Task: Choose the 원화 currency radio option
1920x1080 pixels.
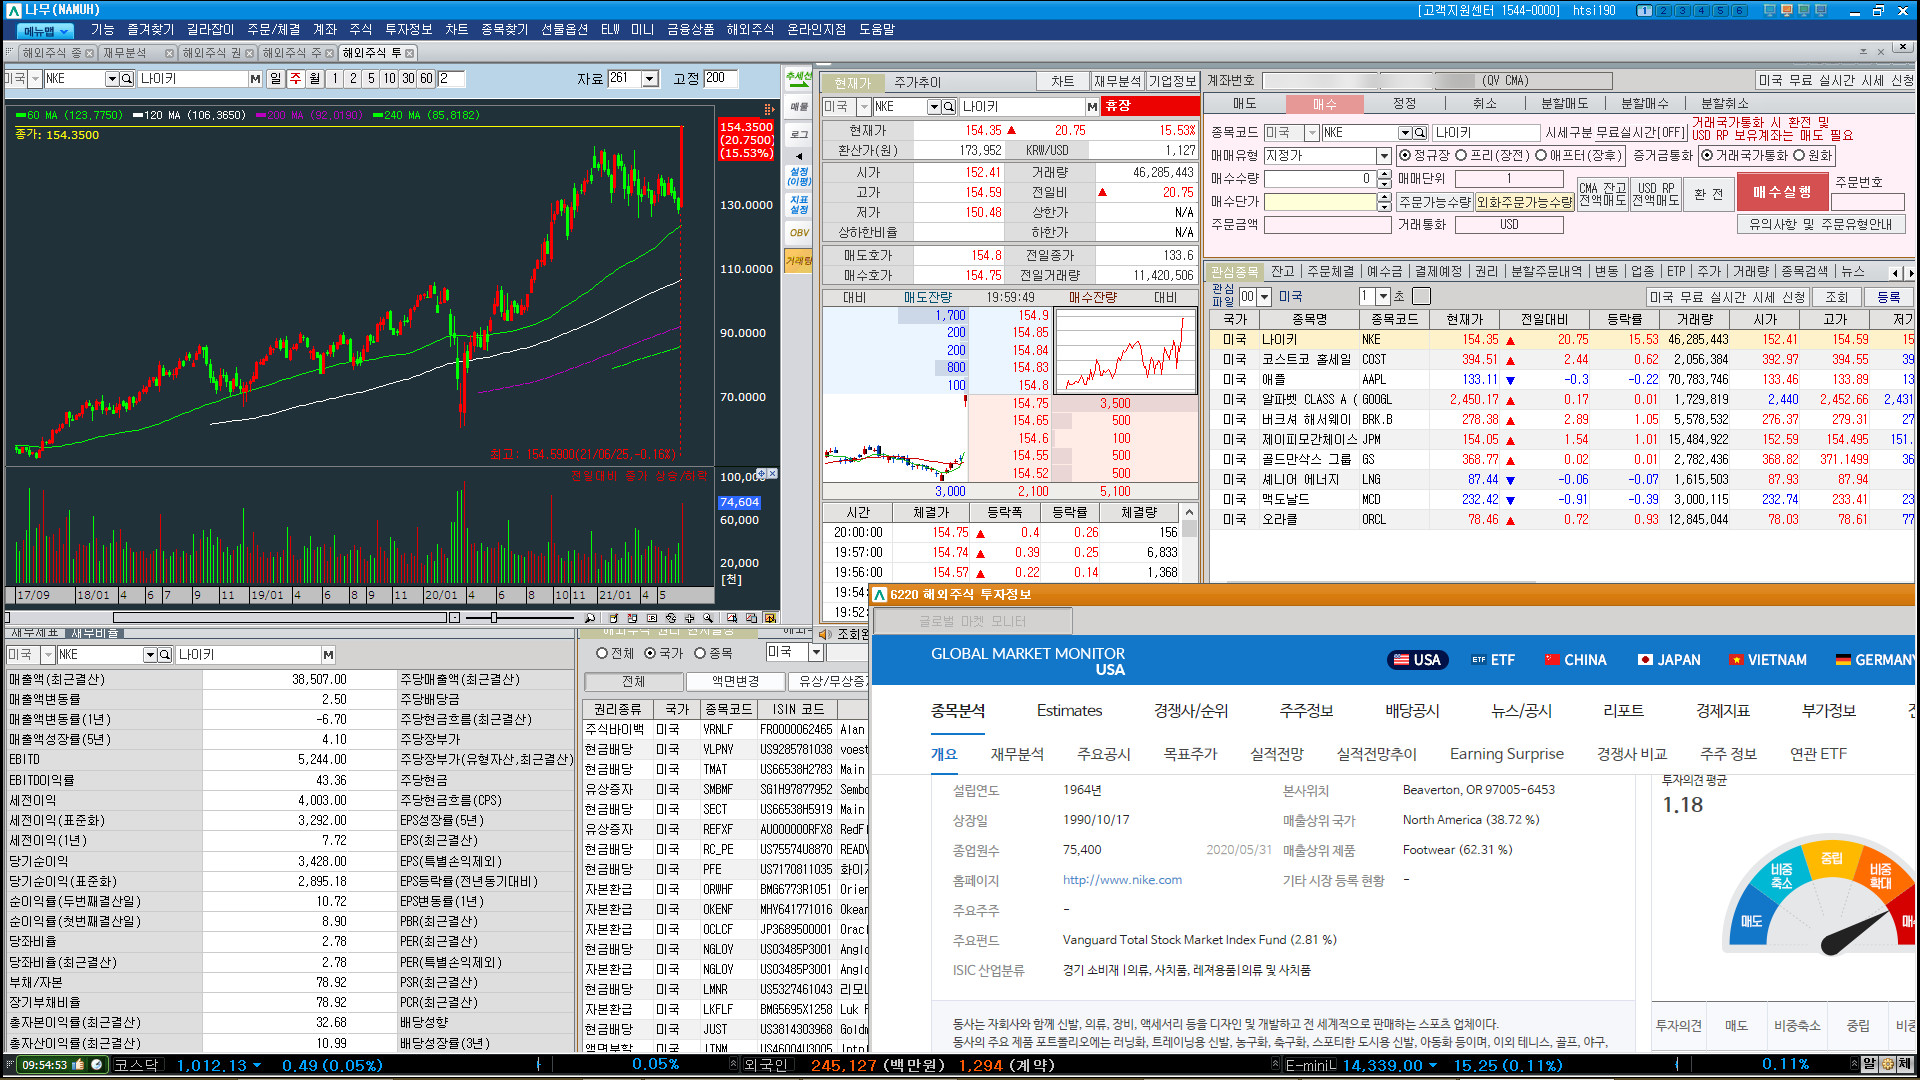Action: tap(1799, 156)
